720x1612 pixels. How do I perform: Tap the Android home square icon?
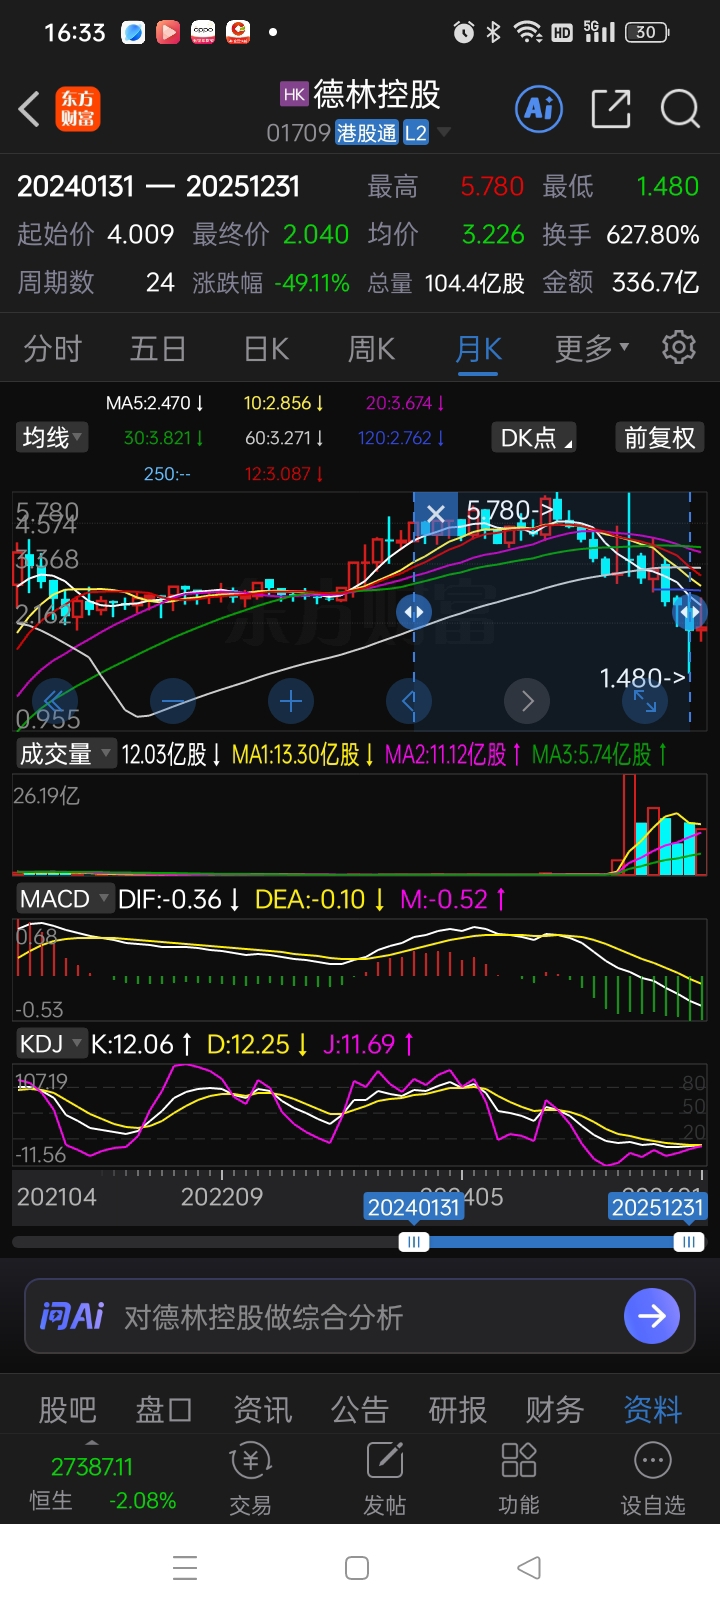click(x=357, y=1567)
